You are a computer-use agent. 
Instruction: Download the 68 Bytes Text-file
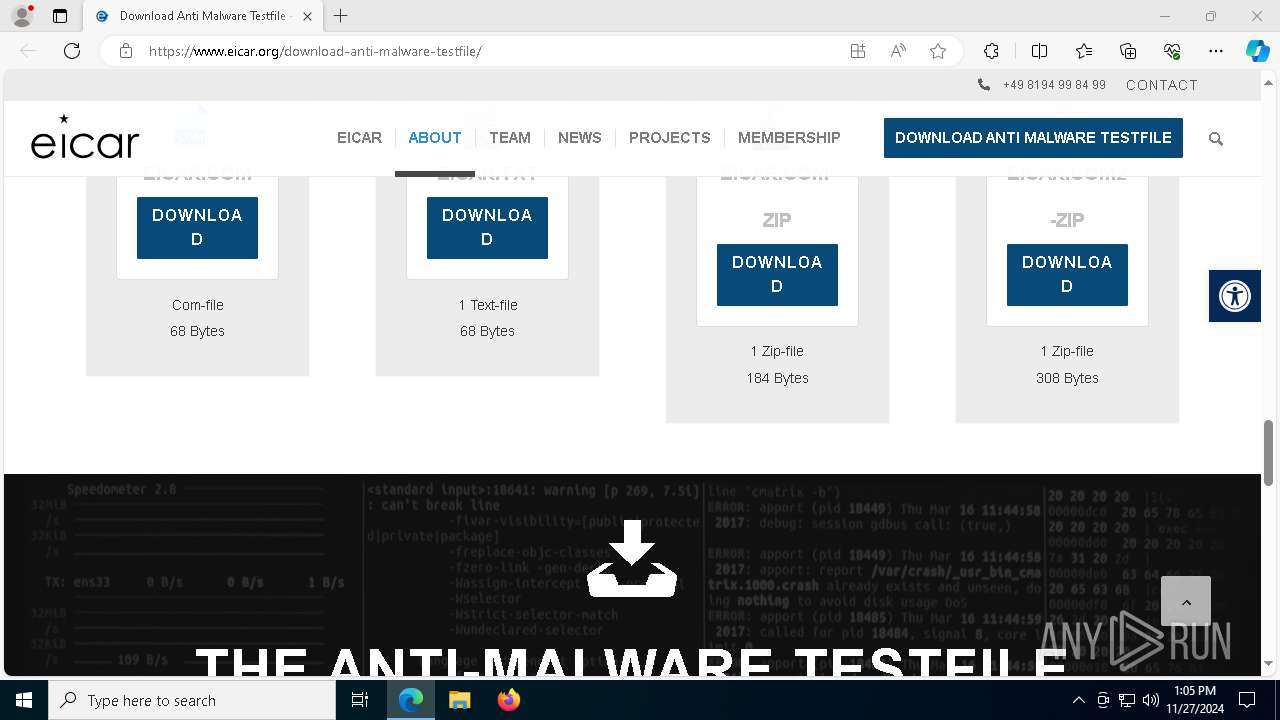click(487, 228)
